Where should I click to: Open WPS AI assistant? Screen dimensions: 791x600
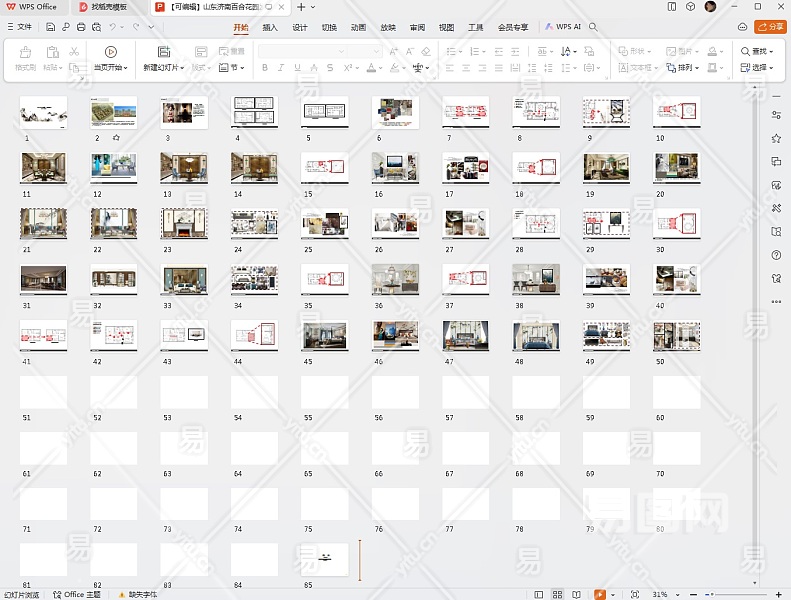point(563,27)
